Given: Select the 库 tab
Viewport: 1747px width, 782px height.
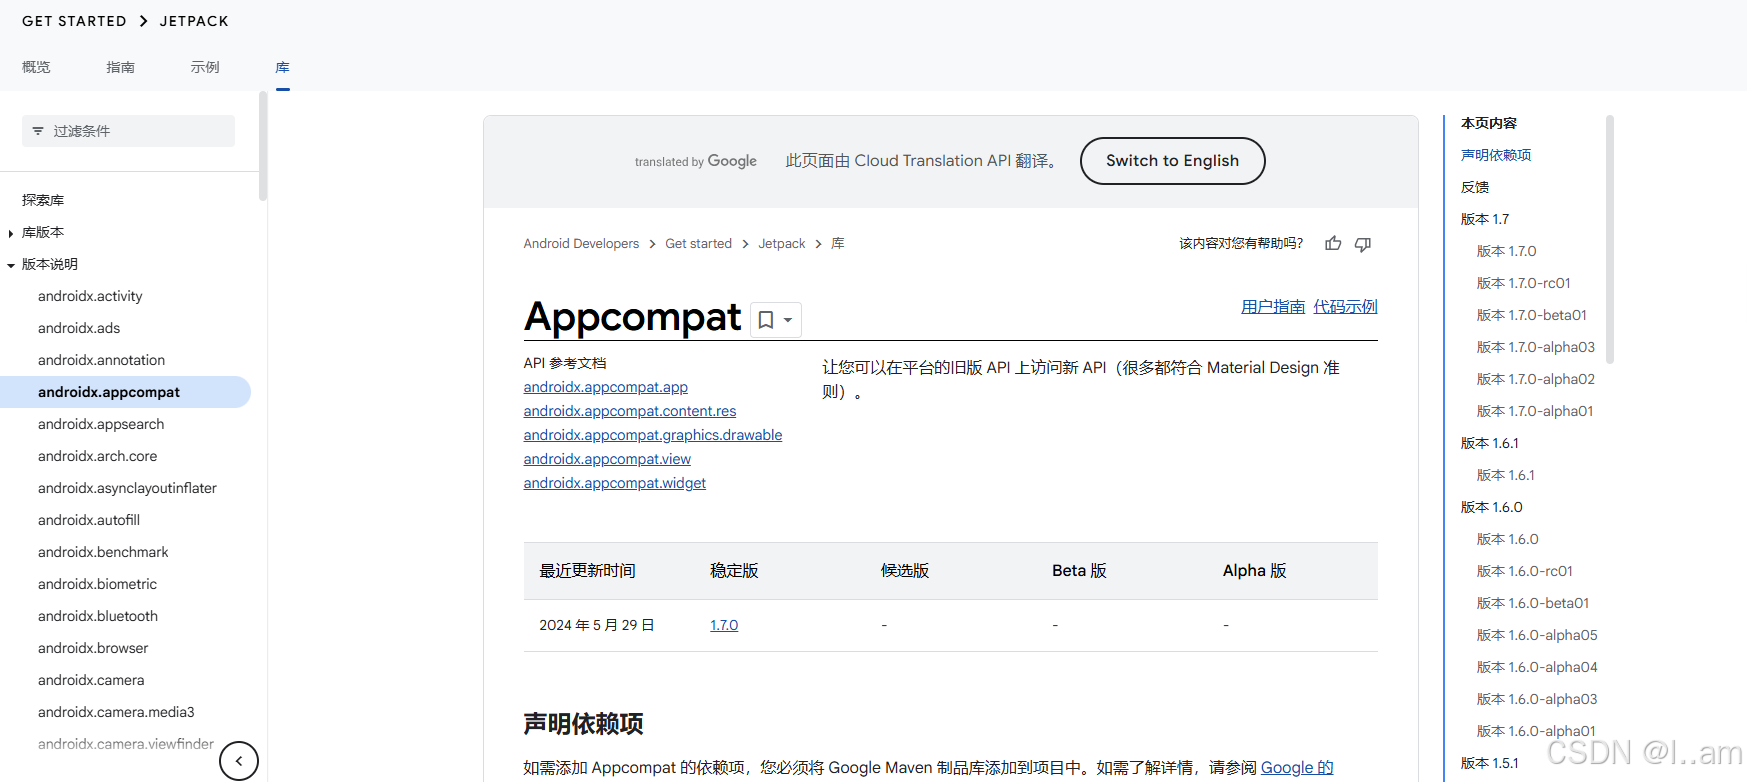Looking at the screenshot, I should [283, 67].
